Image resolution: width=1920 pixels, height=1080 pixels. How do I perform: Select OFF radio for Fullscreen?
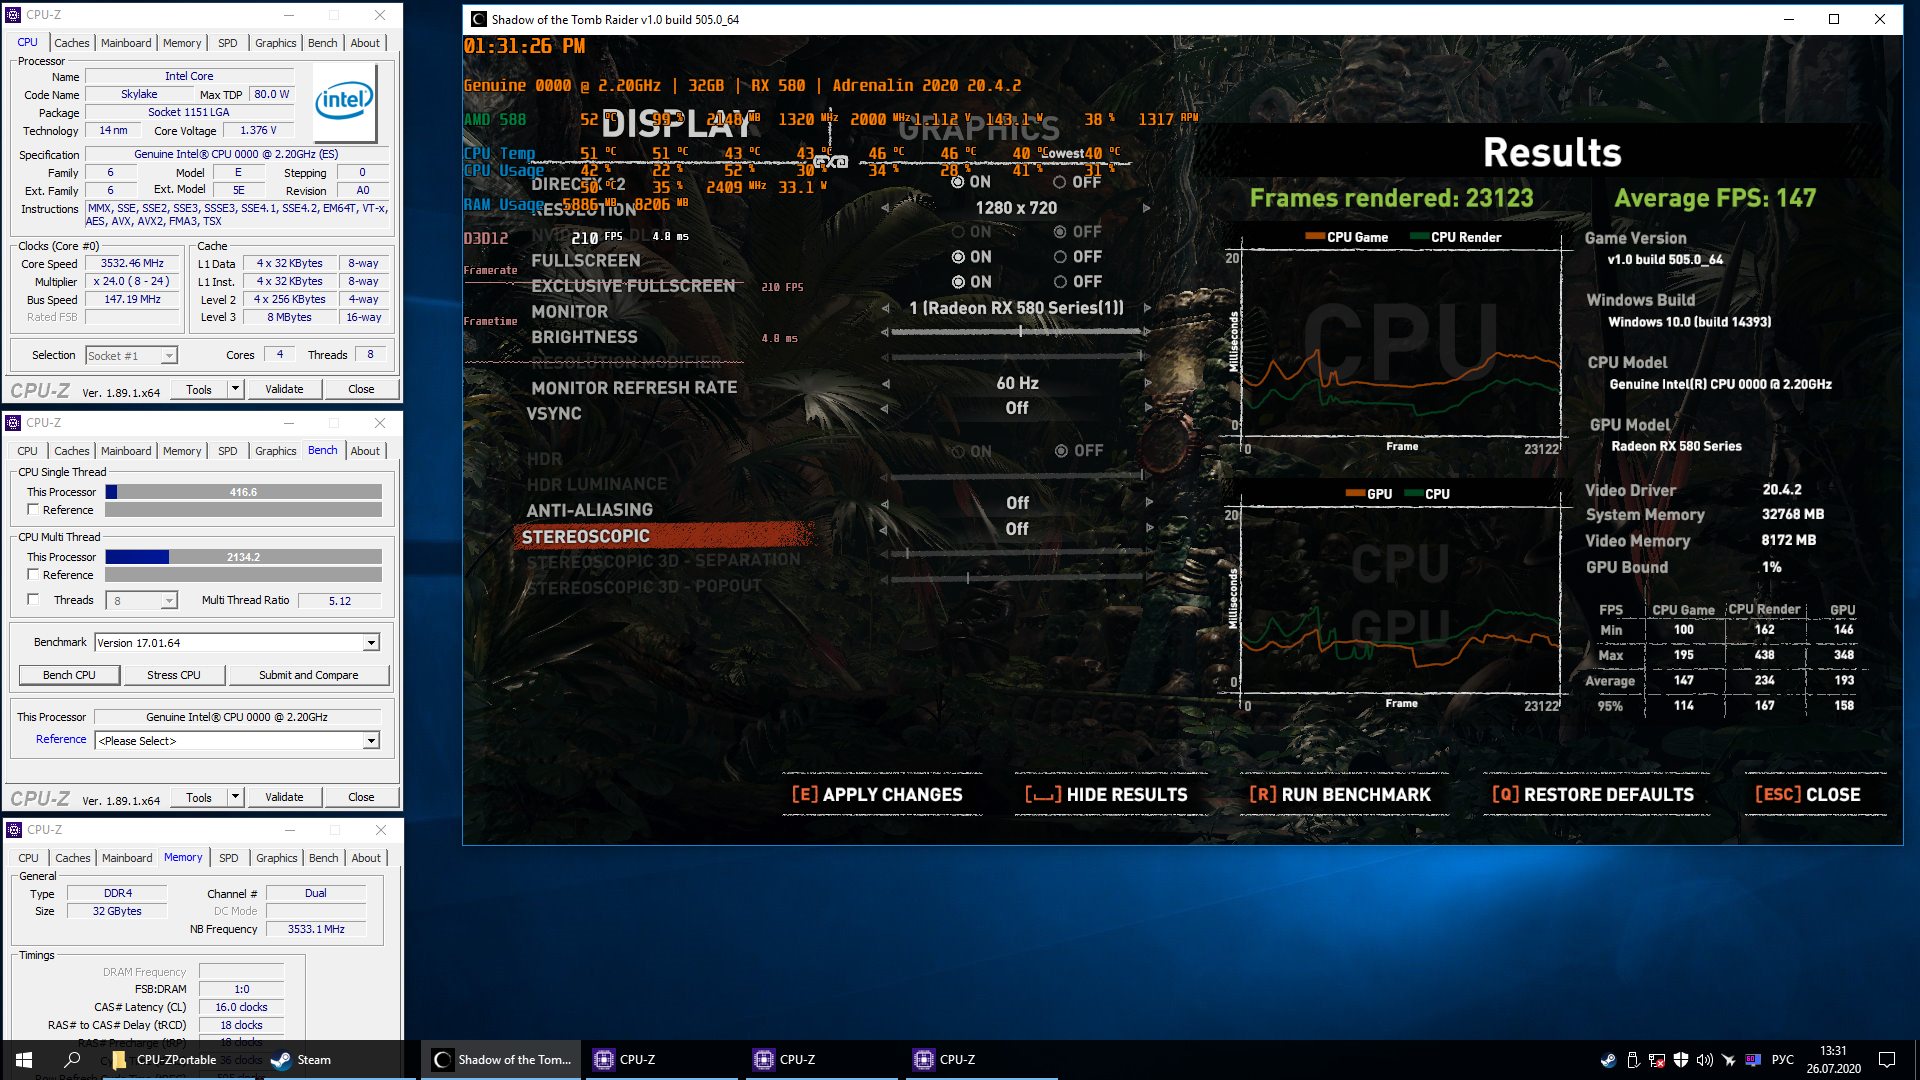pos(1060,257)
